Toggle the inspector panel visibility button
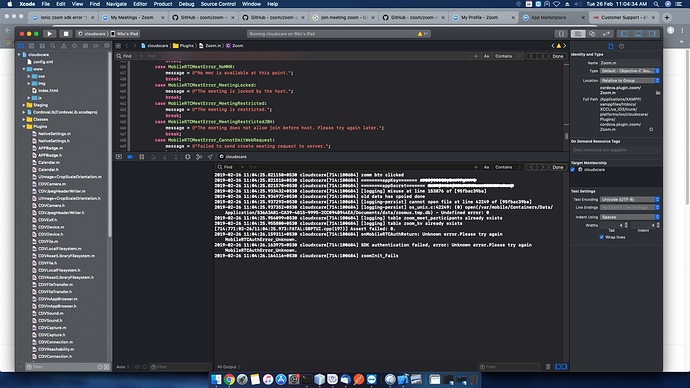 click(652, 33)
